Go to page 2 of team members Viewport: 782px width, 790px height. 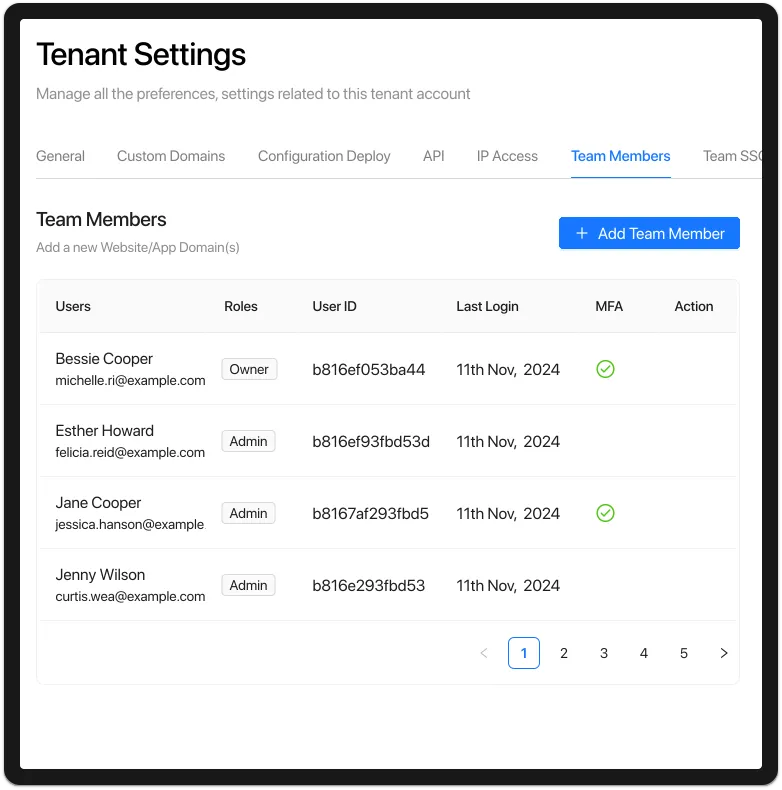pyautogui.click(x=564, y=653)
